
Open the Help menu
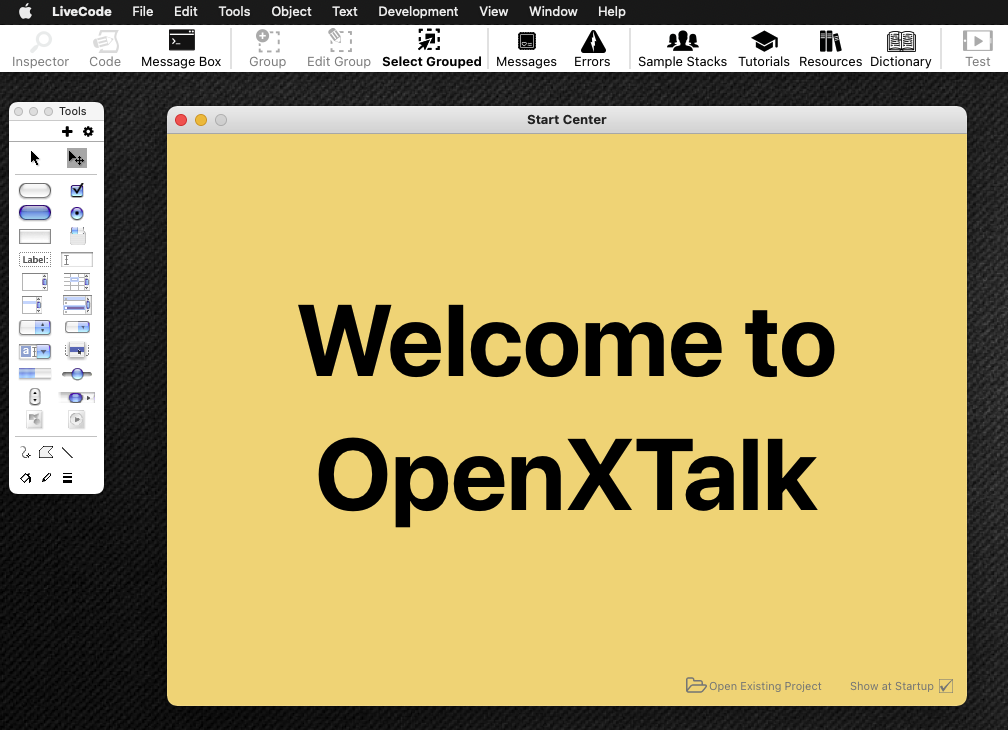611,12
